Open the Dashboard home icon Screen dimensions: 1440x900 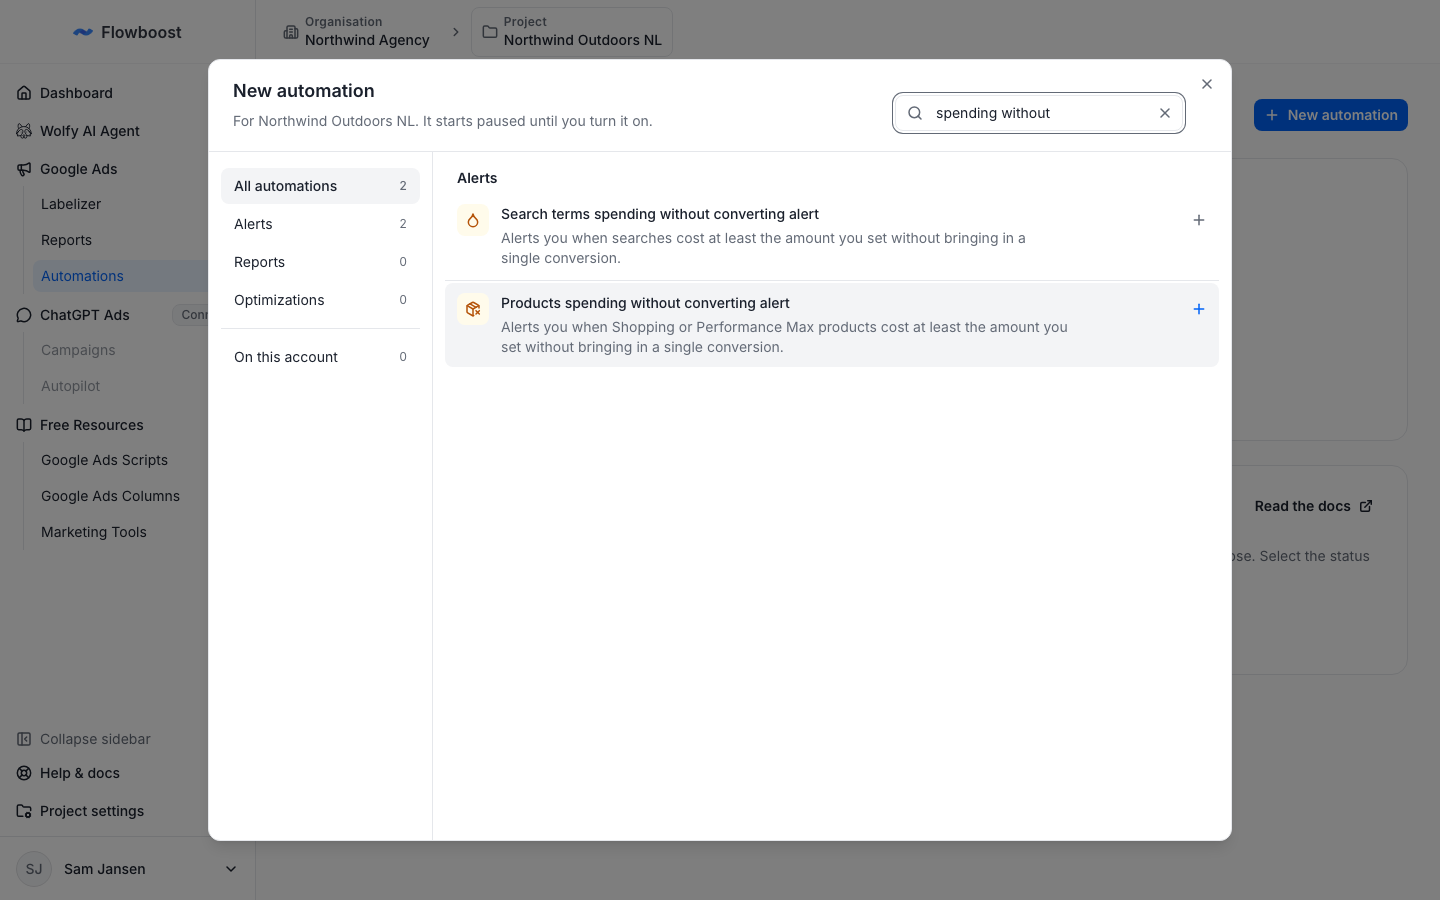[24, 93]
